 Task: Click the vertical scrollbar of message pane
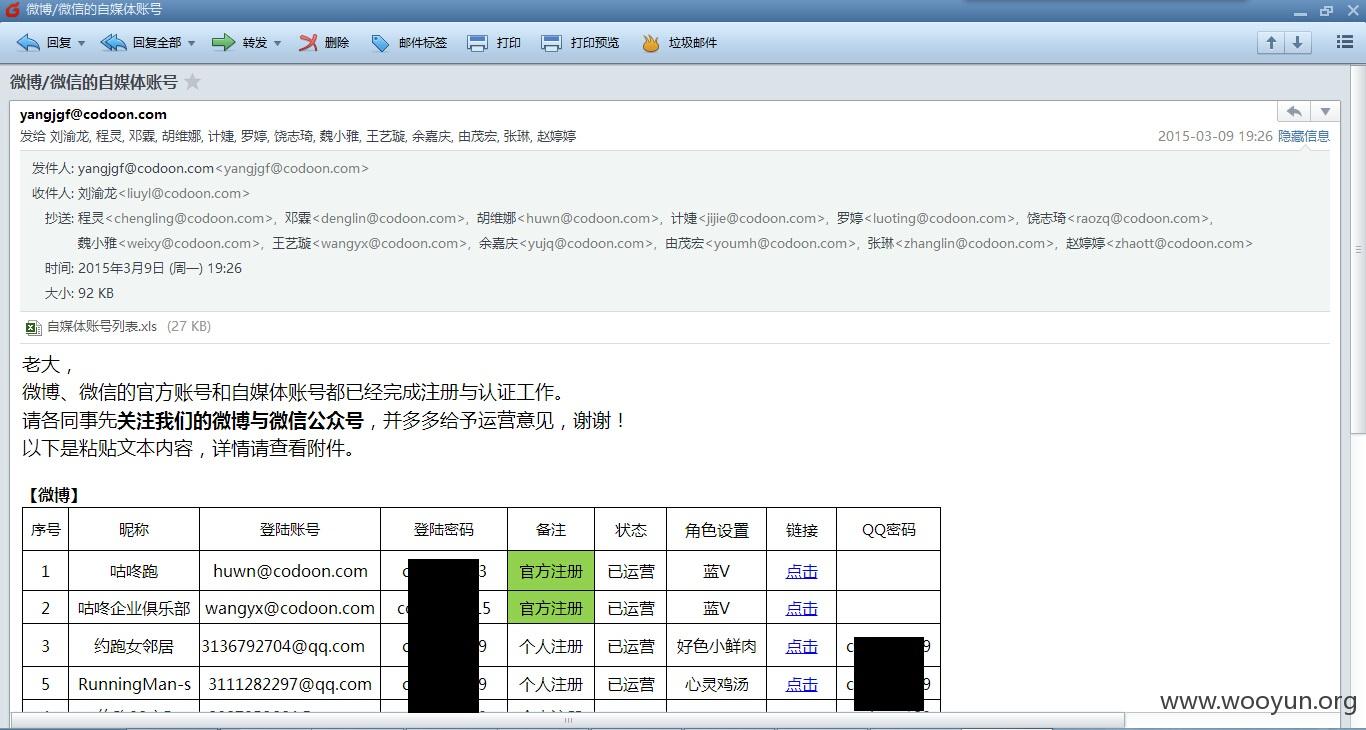pyautogui.click(x=1358, y=250)
